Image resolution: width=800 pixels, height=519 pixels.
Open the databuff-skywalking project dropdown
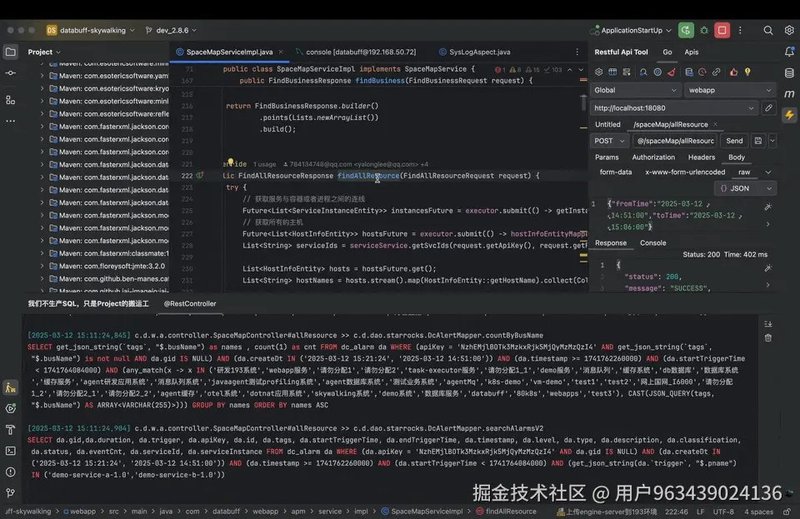coord(90,31)
